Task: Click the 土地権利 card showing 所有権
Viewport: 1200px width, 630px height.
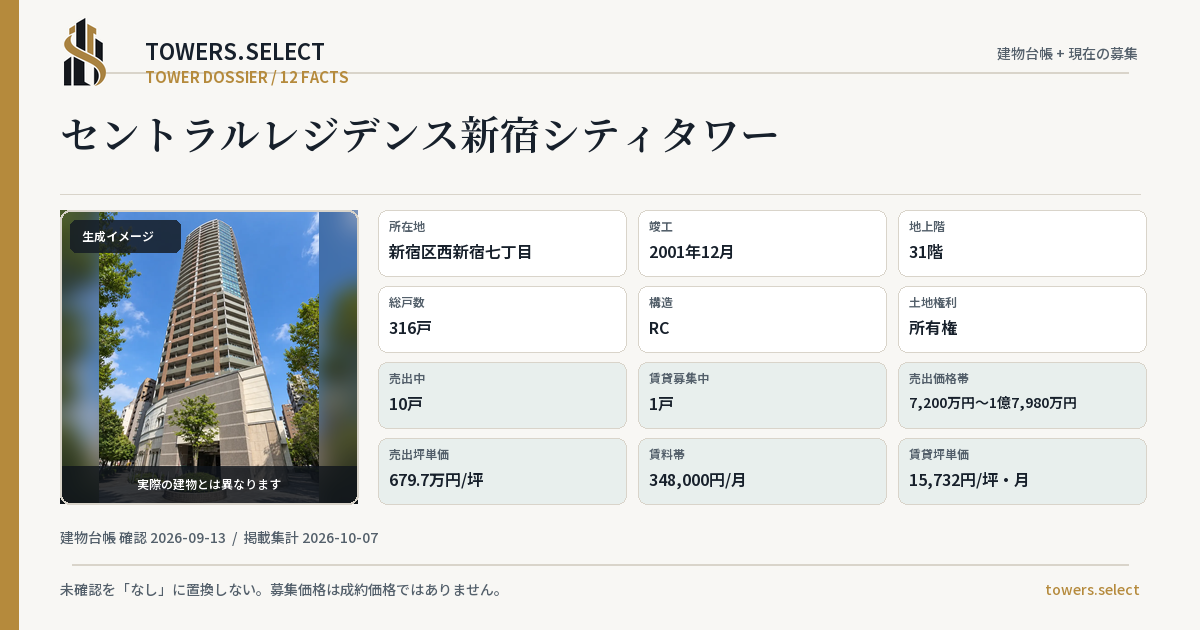Action: click(1022, 319)
